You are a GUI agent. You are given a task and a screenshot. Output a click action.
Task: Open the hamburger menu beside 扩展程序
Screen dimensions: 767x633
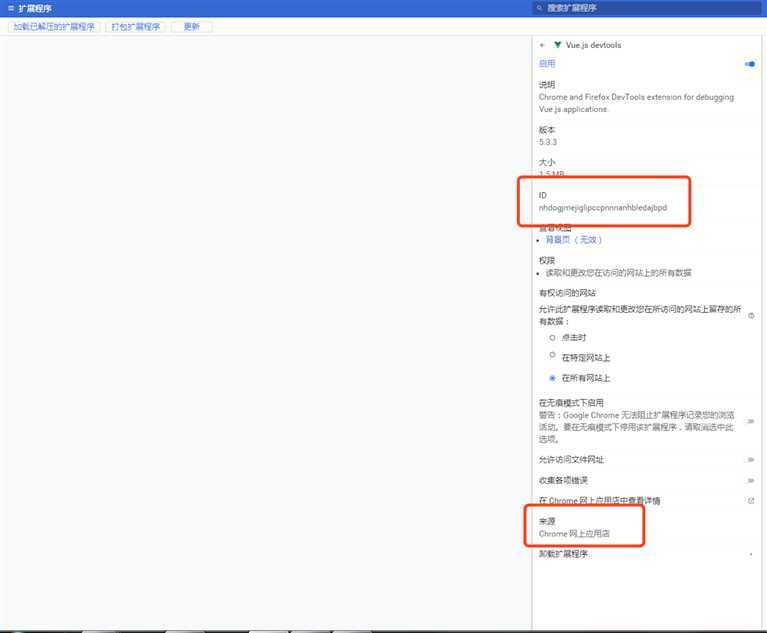[x=11, y=8]
